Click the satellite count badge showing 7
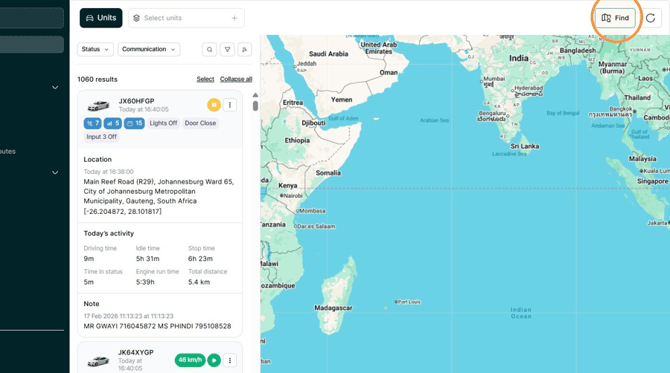Viewport: 670px width, 373px height. [92, 123]
